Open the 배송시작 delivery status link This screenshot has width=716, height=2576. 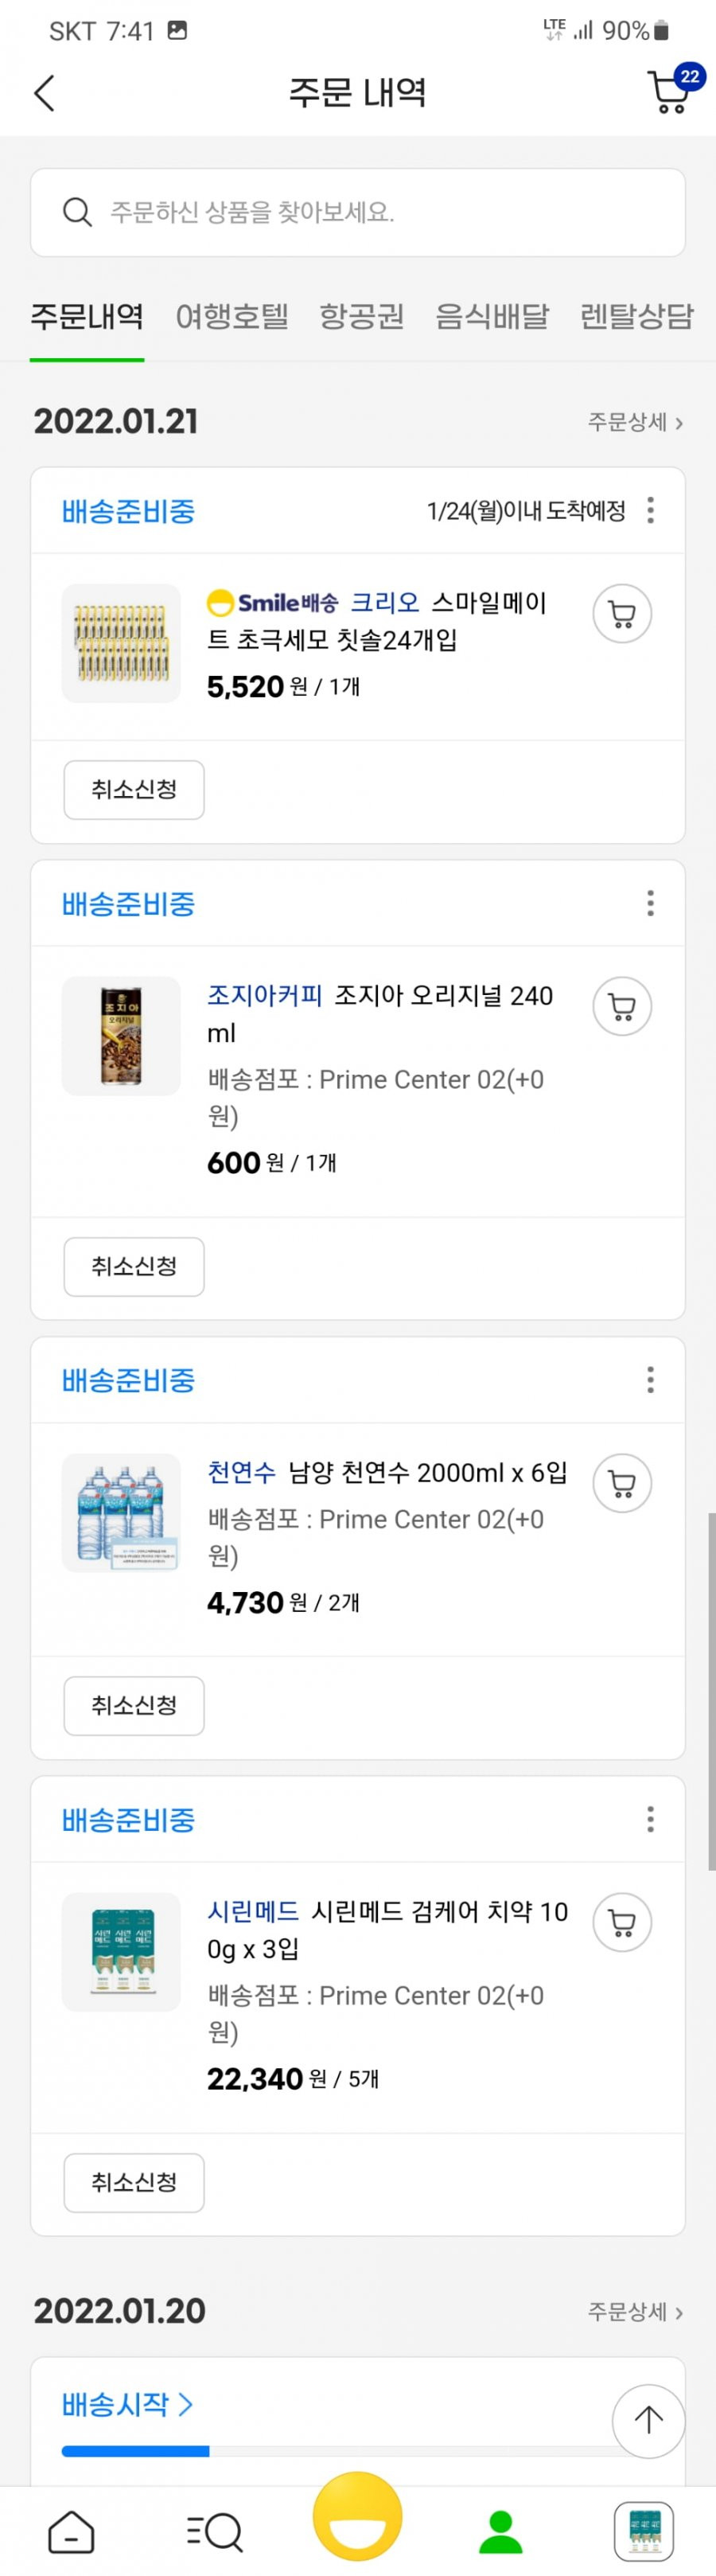127,2404
